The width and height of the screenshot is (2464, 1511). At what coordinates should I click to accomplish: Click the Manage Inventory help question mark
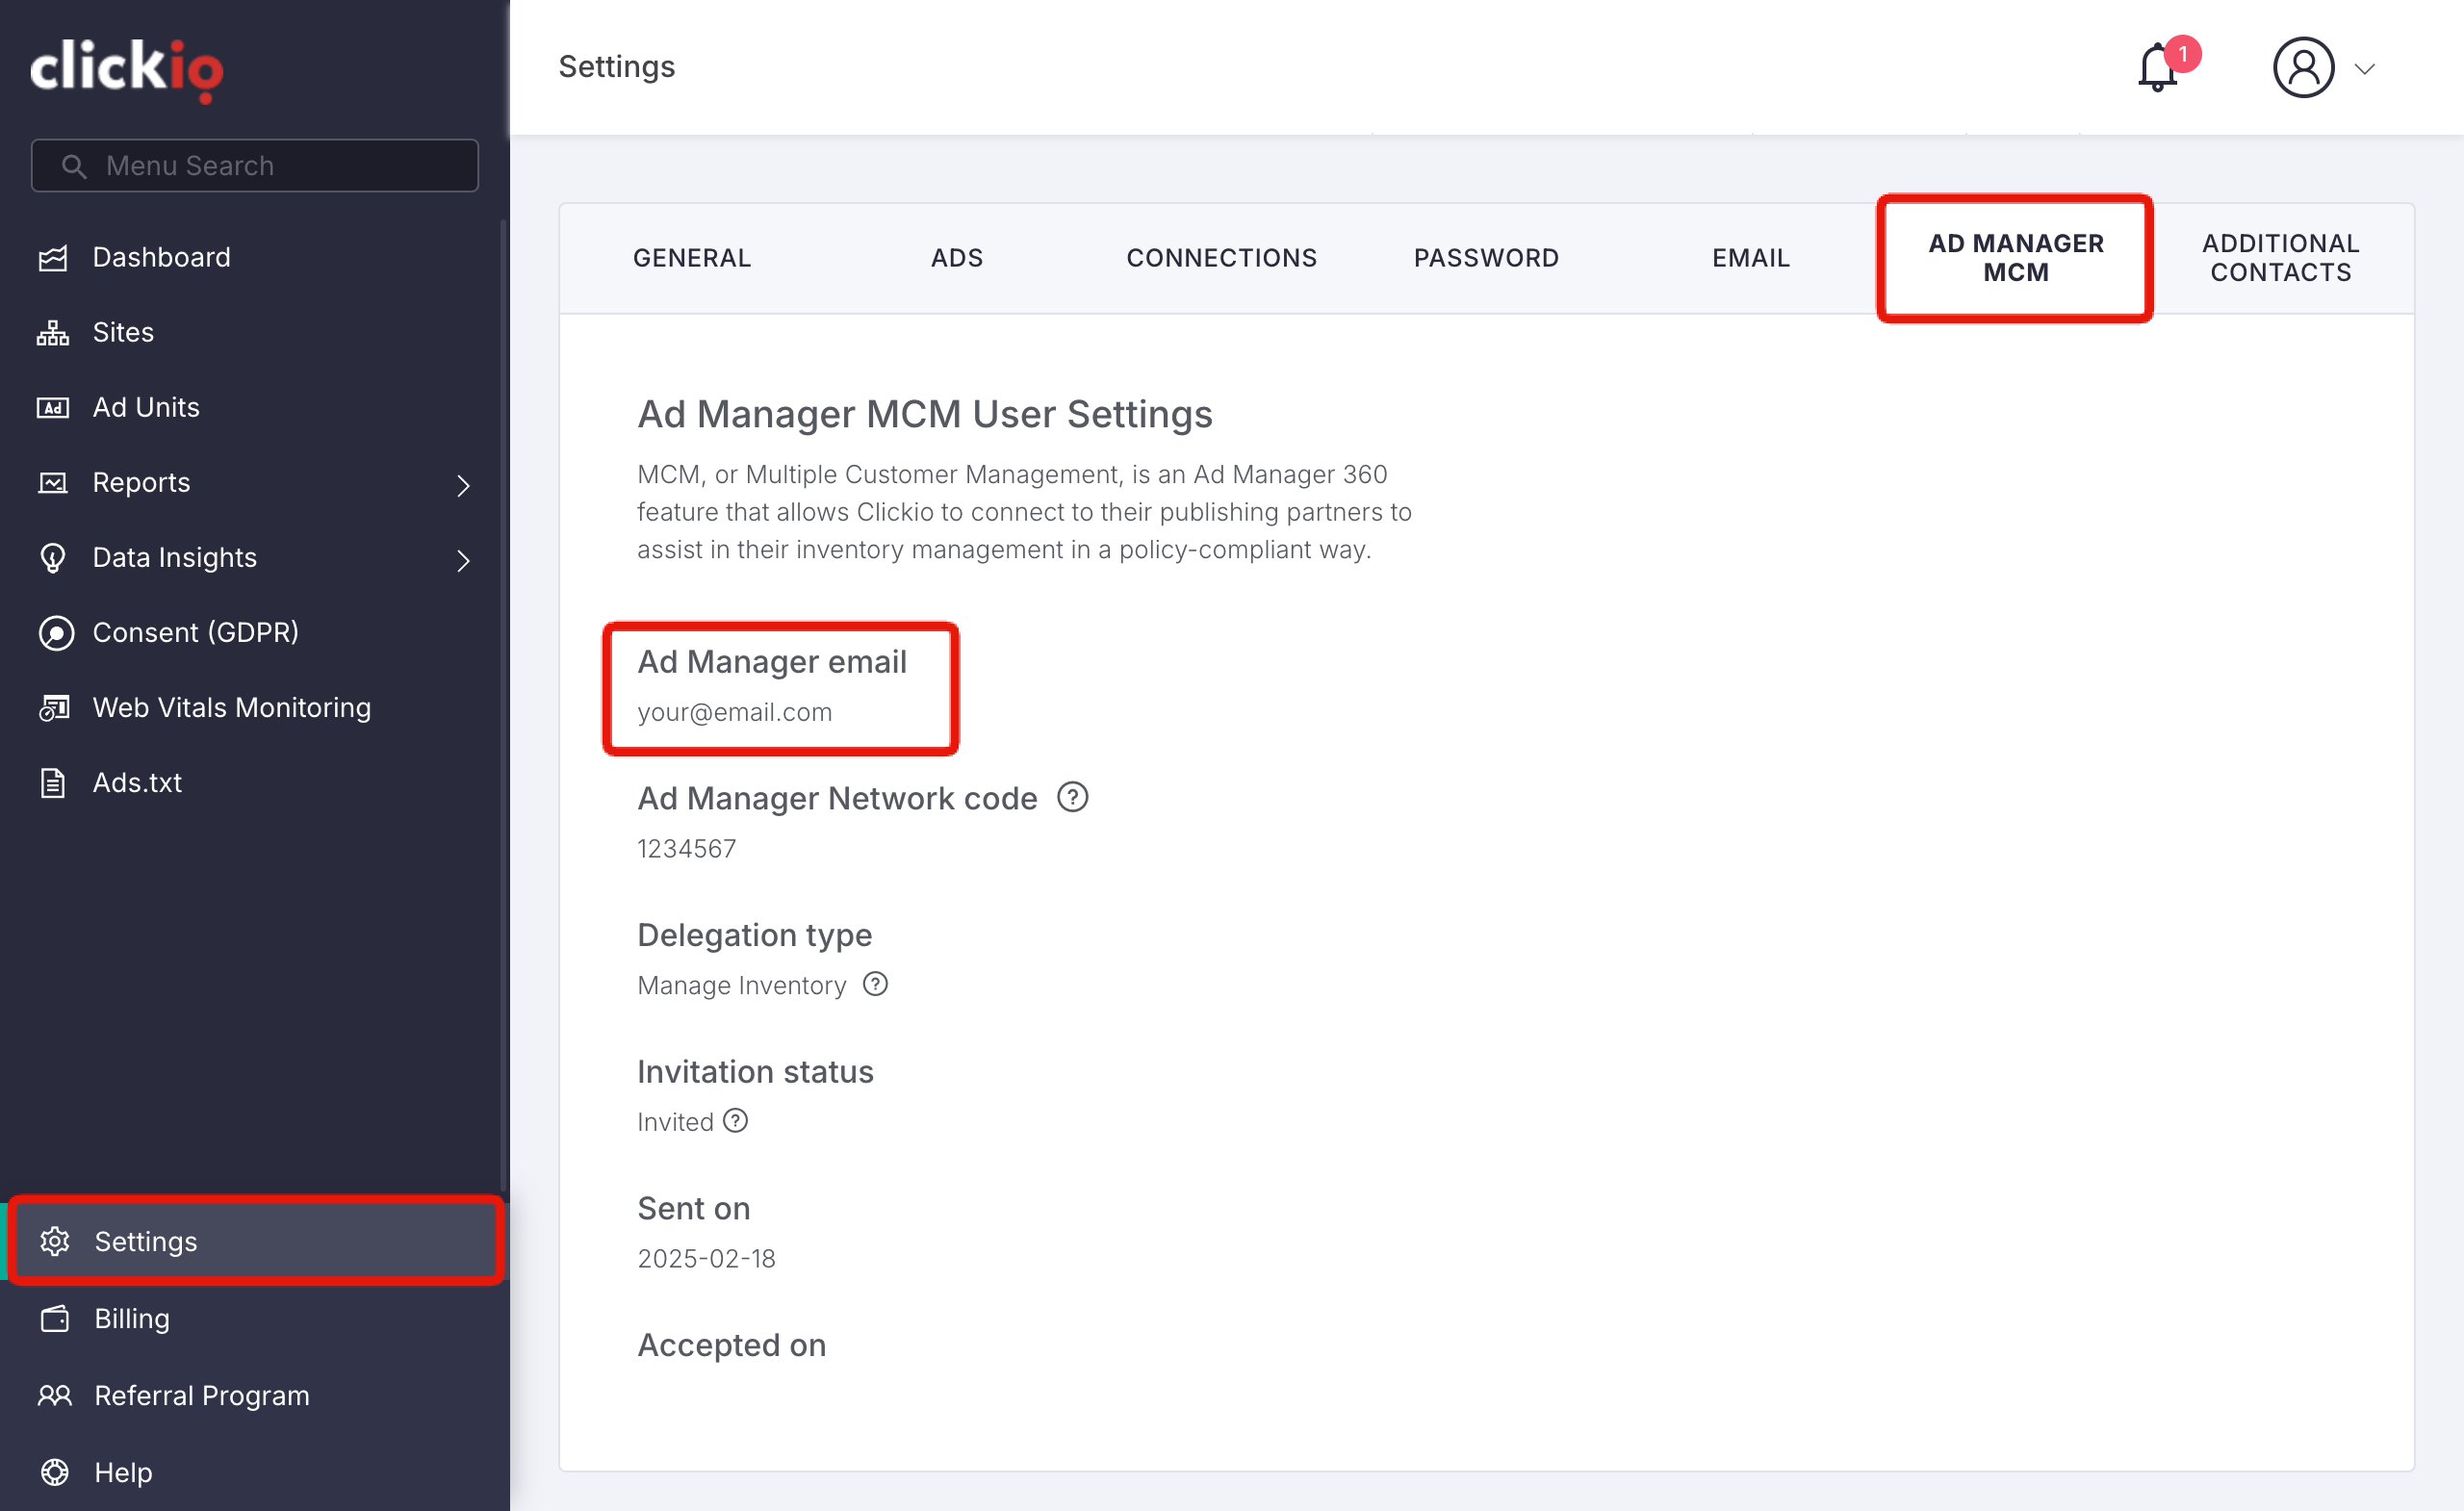(x=875, y=984)
